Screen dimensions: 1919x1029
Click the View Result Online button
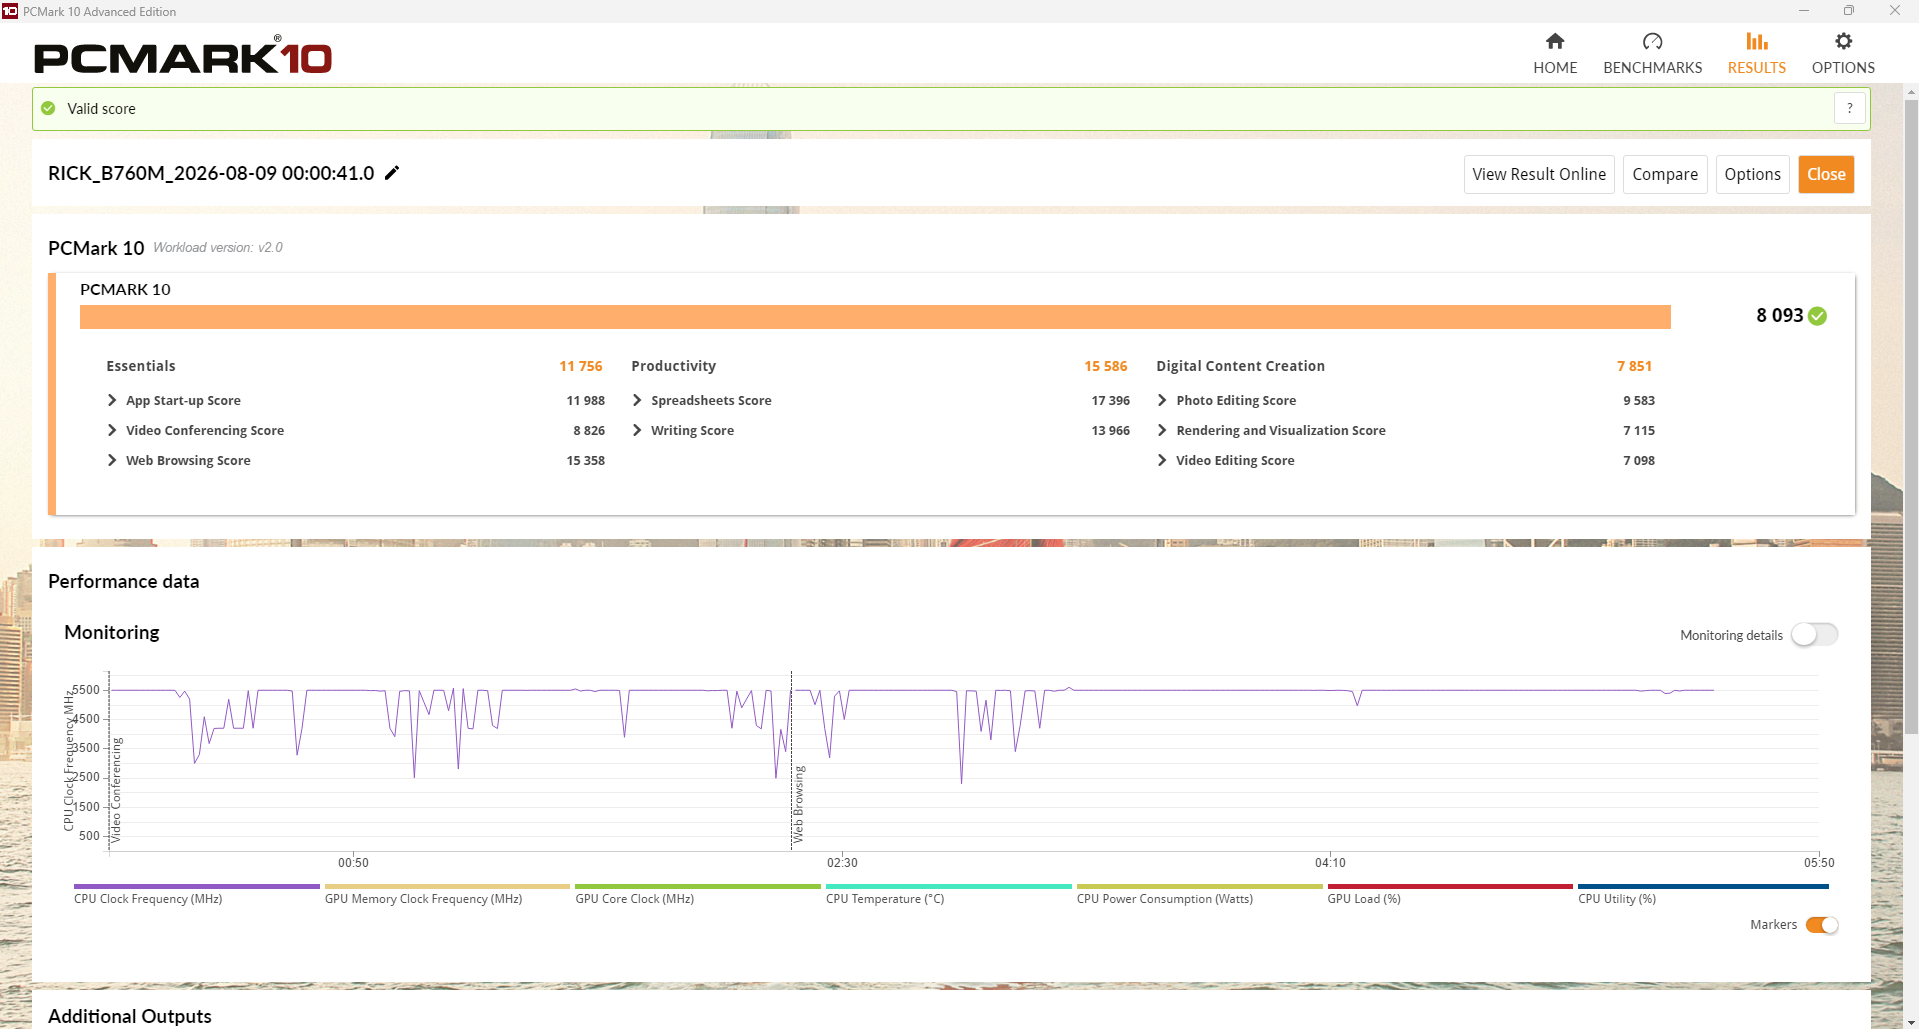(1539, 174)
